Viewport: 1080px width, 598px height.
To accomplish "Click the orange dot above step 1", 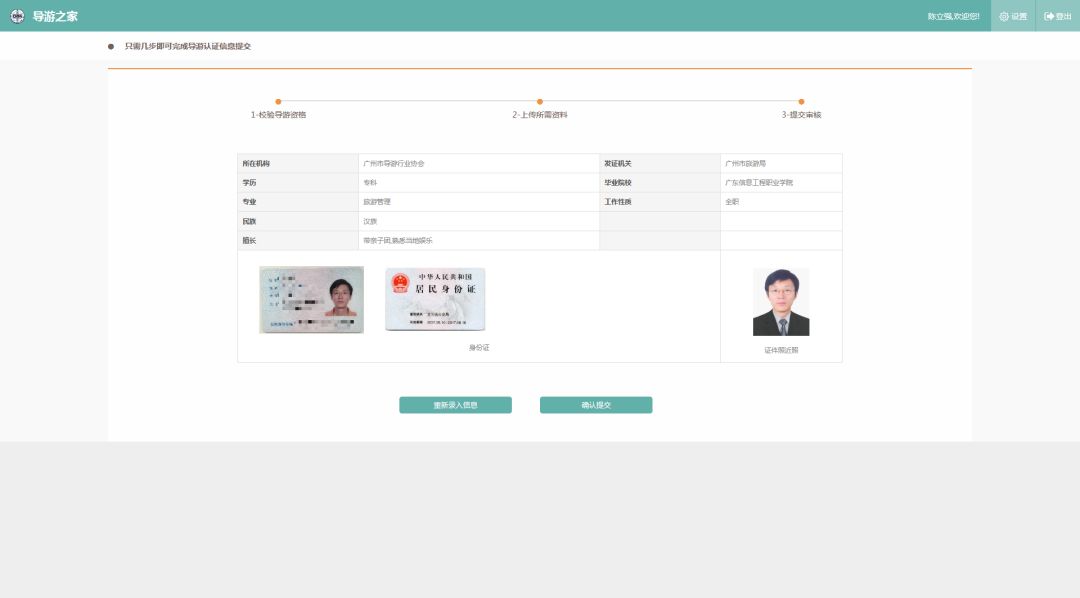I will pos(279,101).
